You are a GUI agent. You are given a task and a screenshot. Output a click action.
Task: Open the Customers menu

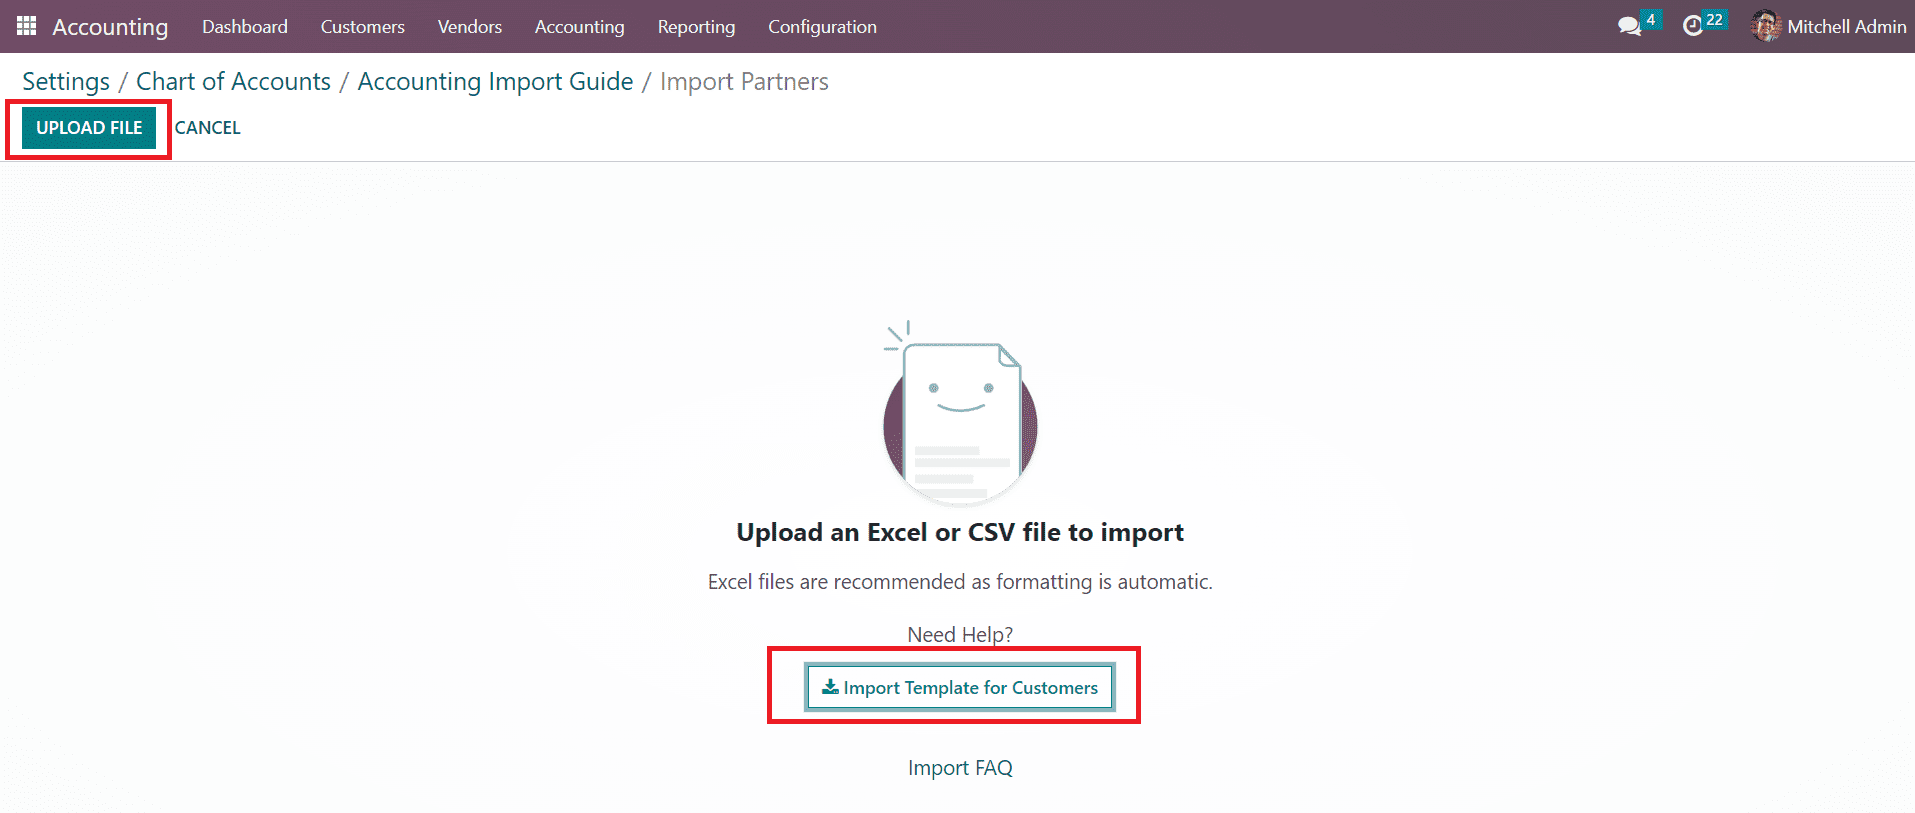click(x=362, y=27)
